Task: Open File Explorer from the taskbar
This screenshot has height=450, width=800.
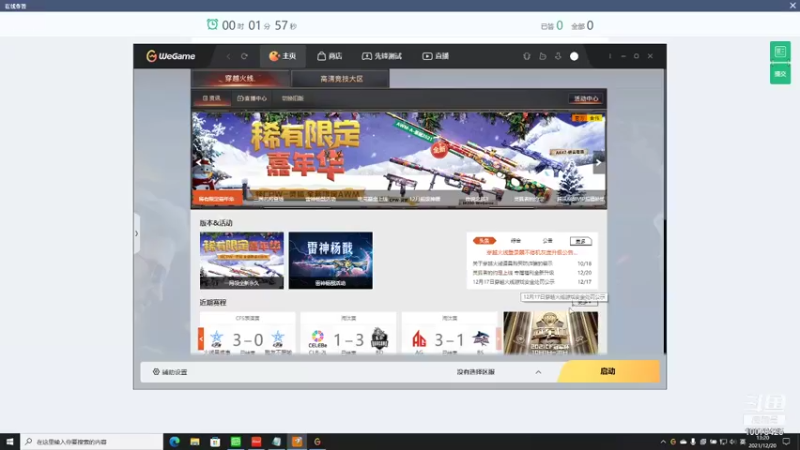Action: click(195, 442)
